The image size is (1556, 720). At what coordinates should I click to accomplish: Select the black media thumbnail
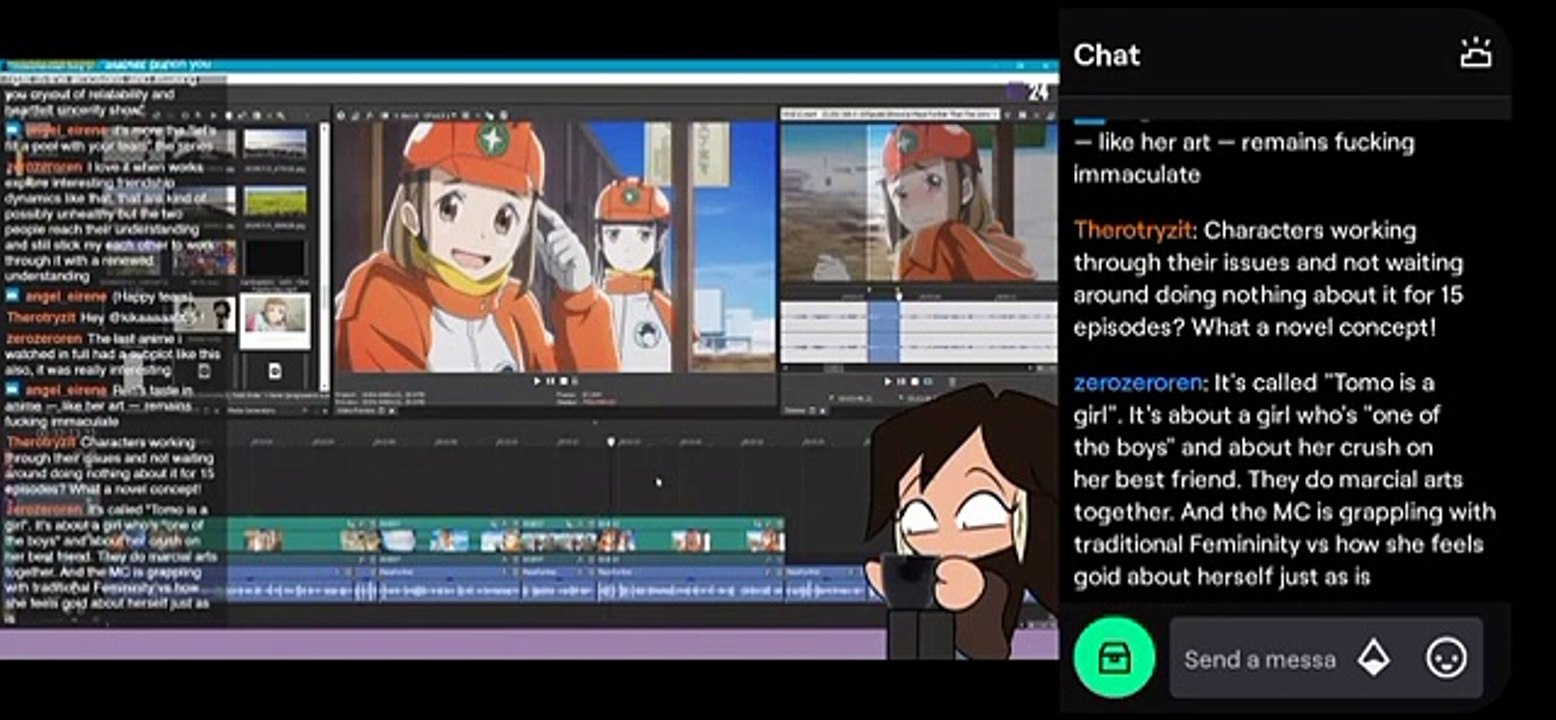275,258
